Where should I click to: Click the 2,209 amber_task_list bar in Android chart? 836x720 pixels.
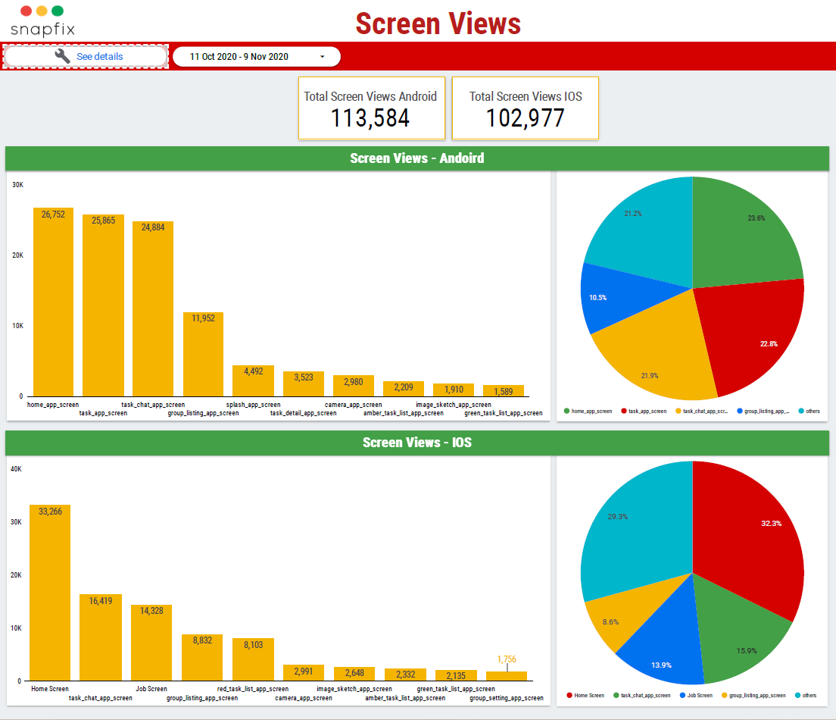pos(404,389)
